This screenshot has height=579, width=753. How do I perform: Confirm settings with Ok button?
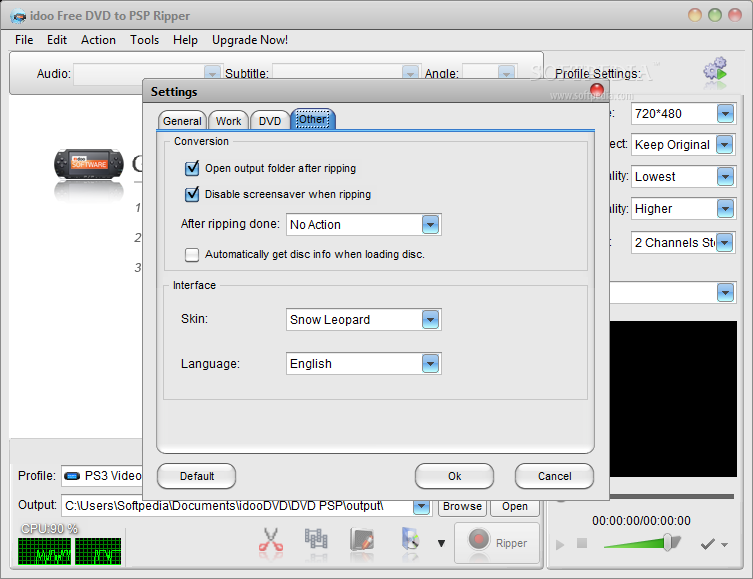click(x=454, y=476)
